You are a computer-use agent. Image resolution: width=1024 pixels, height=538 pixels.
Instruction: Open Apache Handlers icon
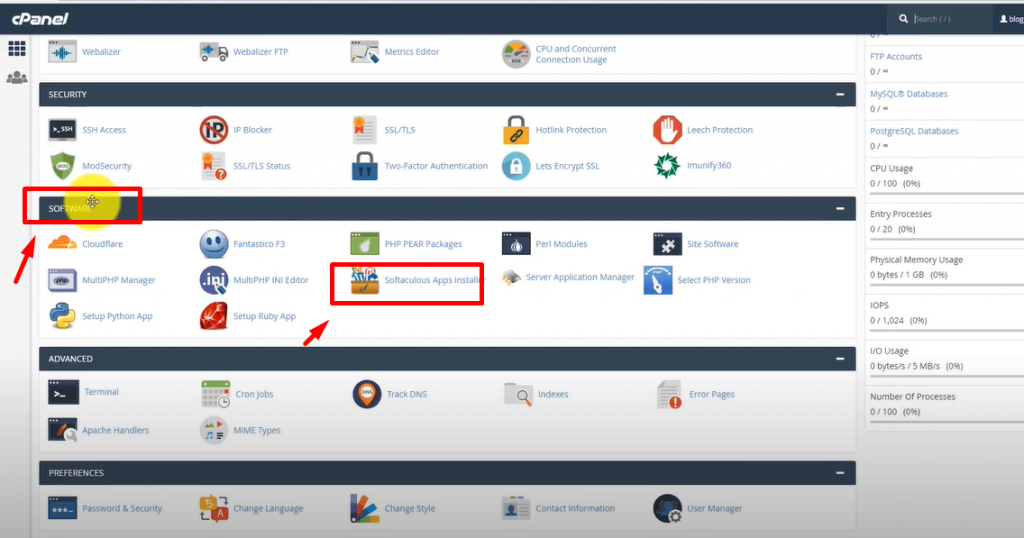[x=62, y=430]
